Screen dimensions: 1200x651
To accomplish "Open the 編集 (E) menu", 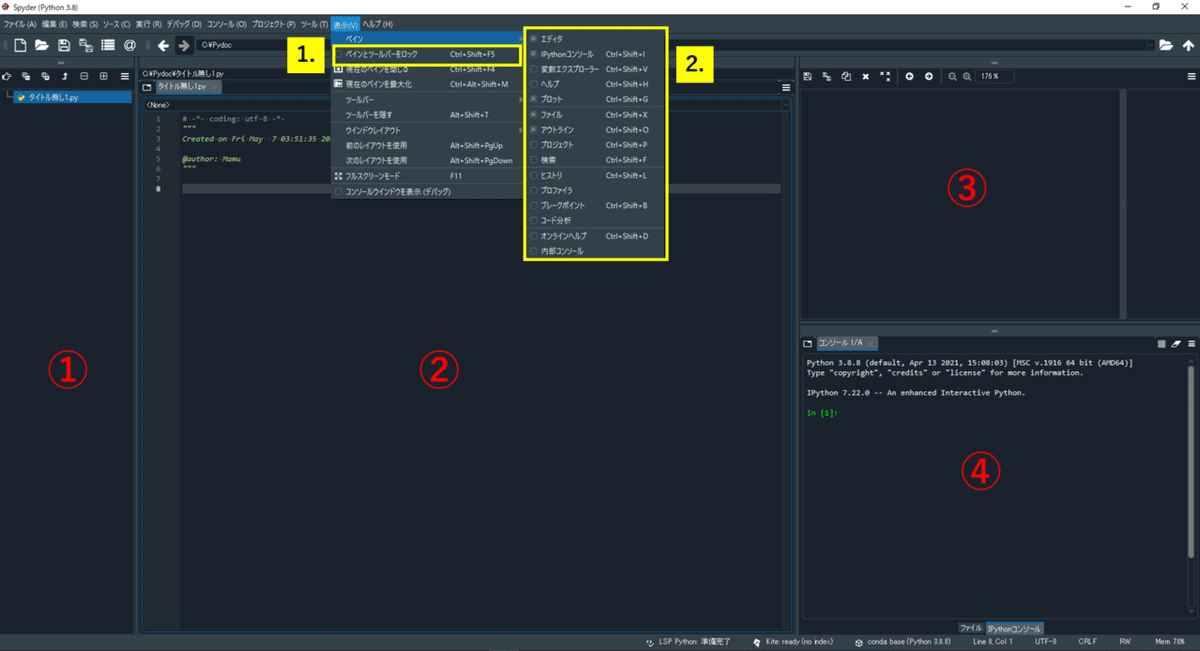I will pyautogui.click(x=54, y=24).
